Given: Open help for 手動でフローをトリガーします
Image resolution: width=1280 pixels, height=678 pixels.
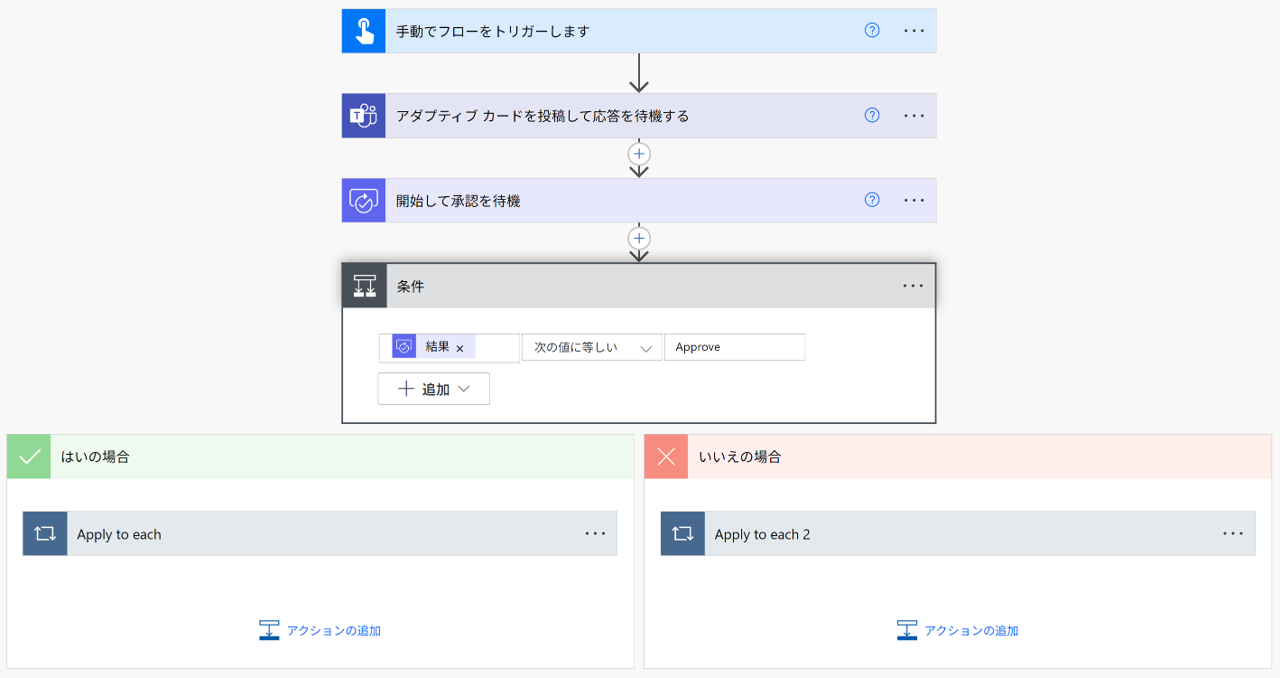Looking at the screenshot, I should pos(872,31).
